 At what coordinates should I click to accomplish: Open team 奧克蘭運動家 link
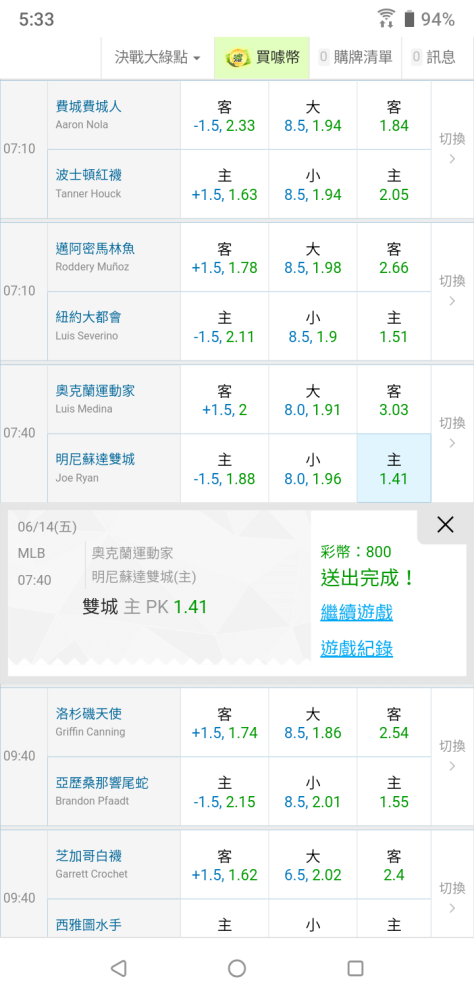(95, 391)
